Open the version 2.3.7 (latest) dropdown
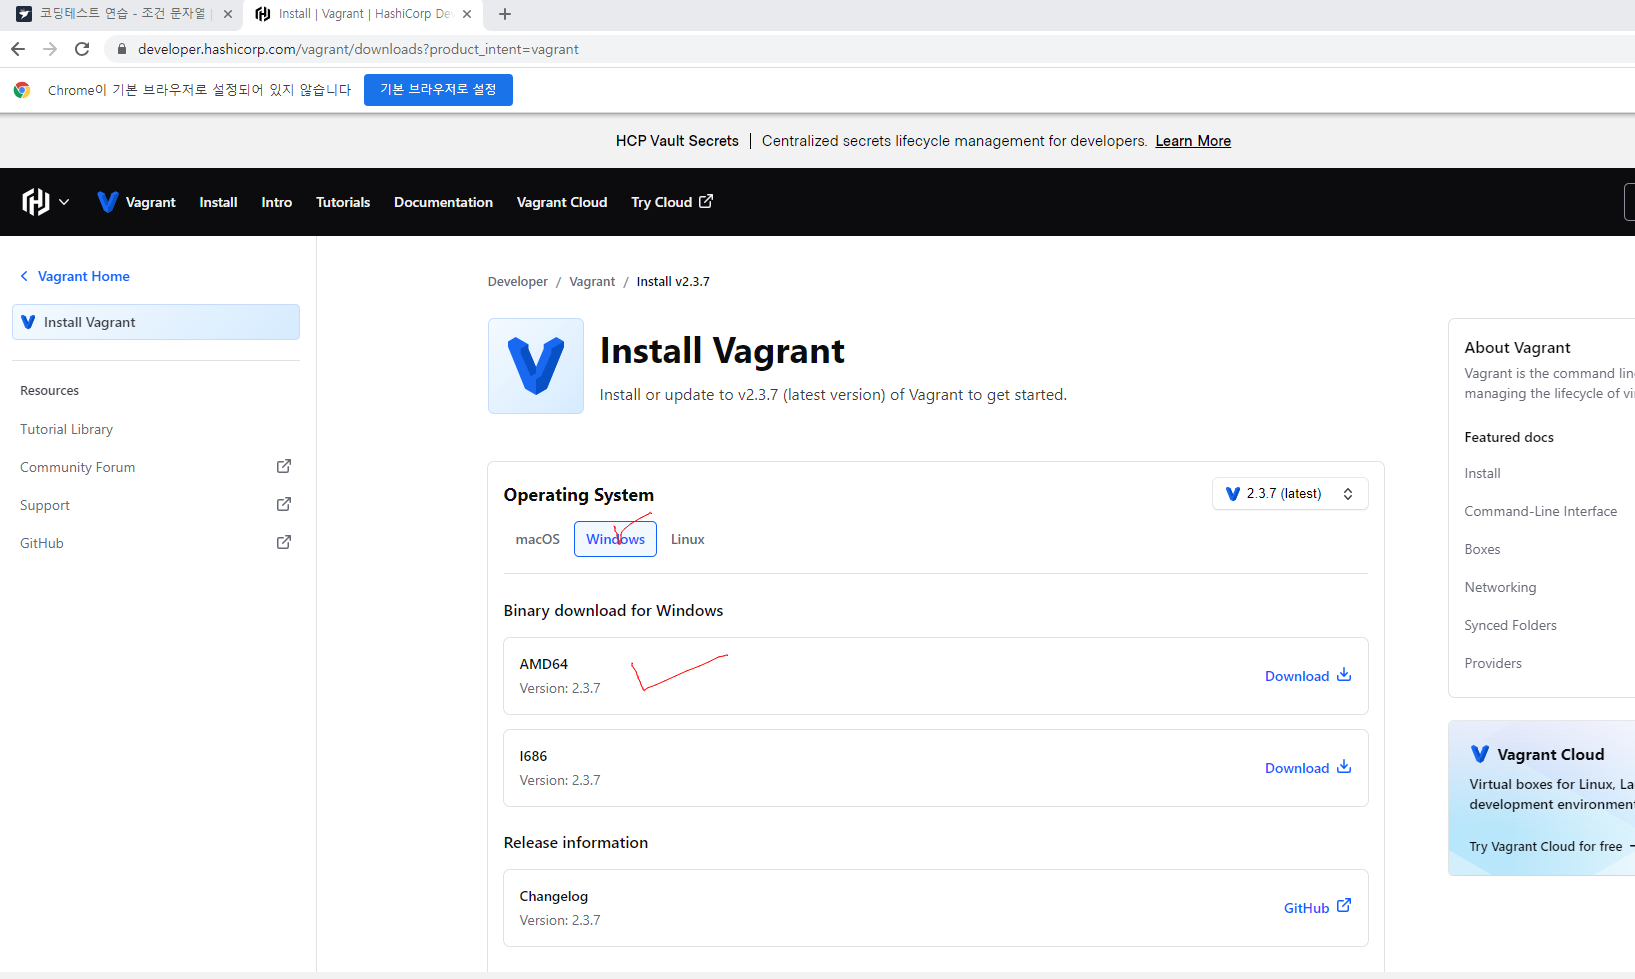This screenshot has height=979, width=1635. pyautogui.click(x=1290, y=494)
